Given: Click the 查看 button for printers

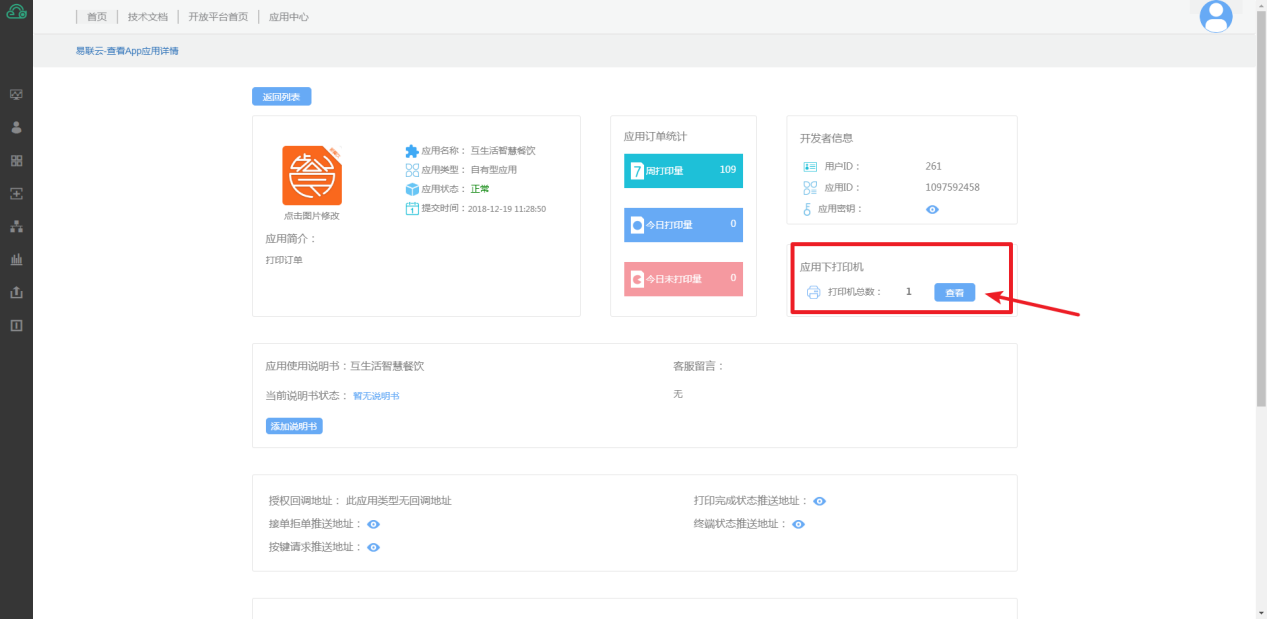Looking at the screenshot, I should (x=955, y=292).
